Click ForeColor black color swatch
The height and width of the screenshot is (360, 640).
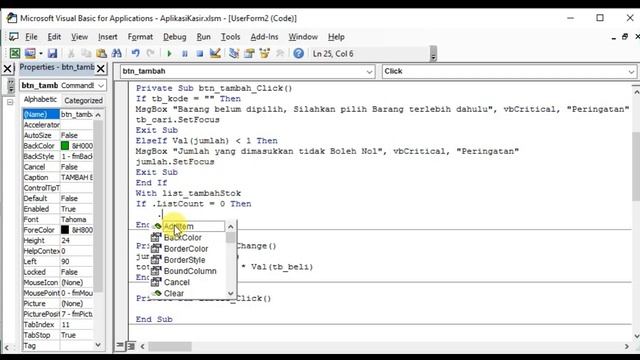click(x=64, y=230)
